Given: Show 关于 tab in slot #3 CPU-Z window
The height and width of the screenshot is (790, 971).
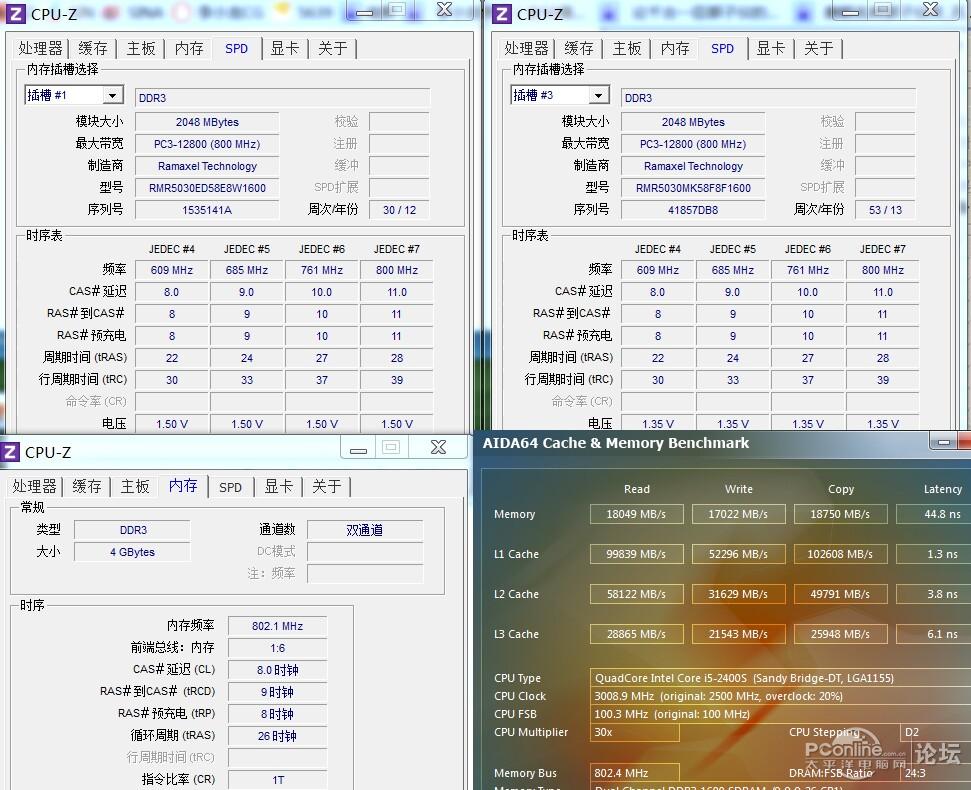Looking at the screenshot, I should click(819, 48).
